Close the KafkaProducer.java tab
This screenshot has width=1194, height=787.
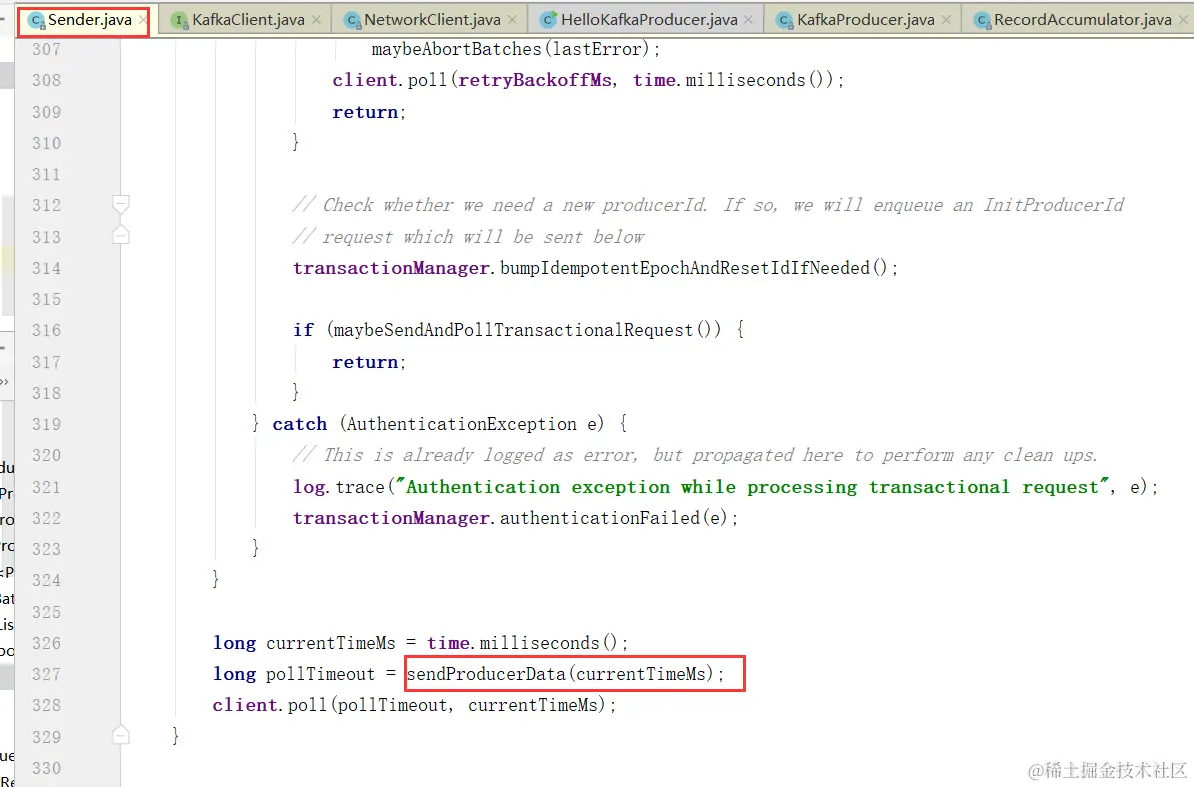click(946, 20)
